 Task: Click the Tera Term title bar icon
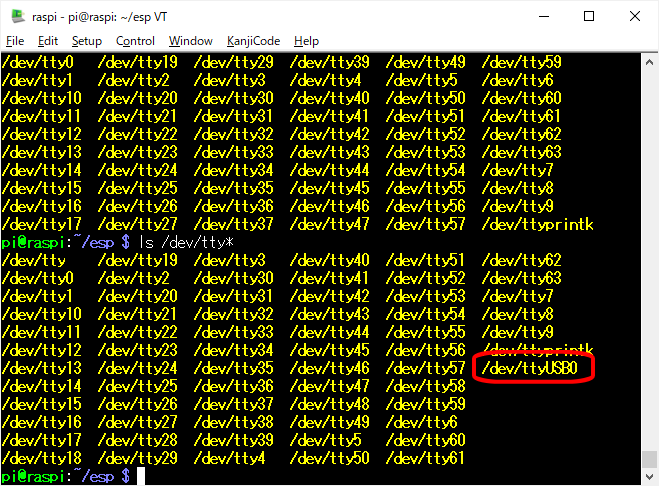[18, 16]
